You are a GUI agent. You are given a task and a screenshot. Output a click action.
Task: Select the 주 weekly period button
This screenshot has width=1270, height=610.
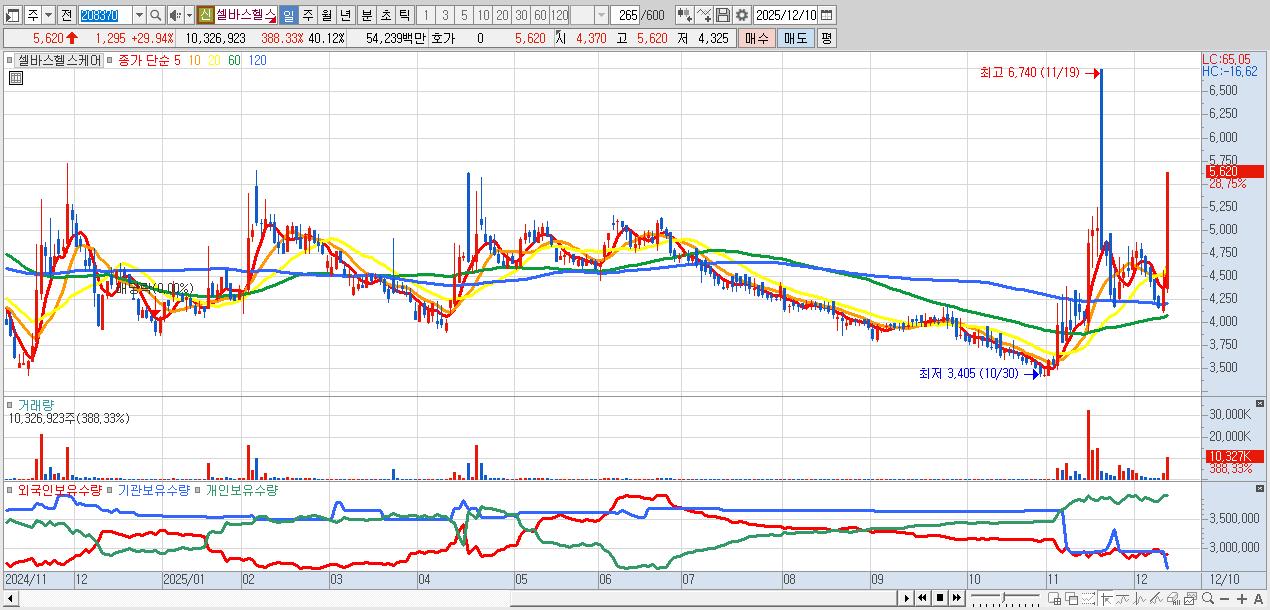pos(306,16)
